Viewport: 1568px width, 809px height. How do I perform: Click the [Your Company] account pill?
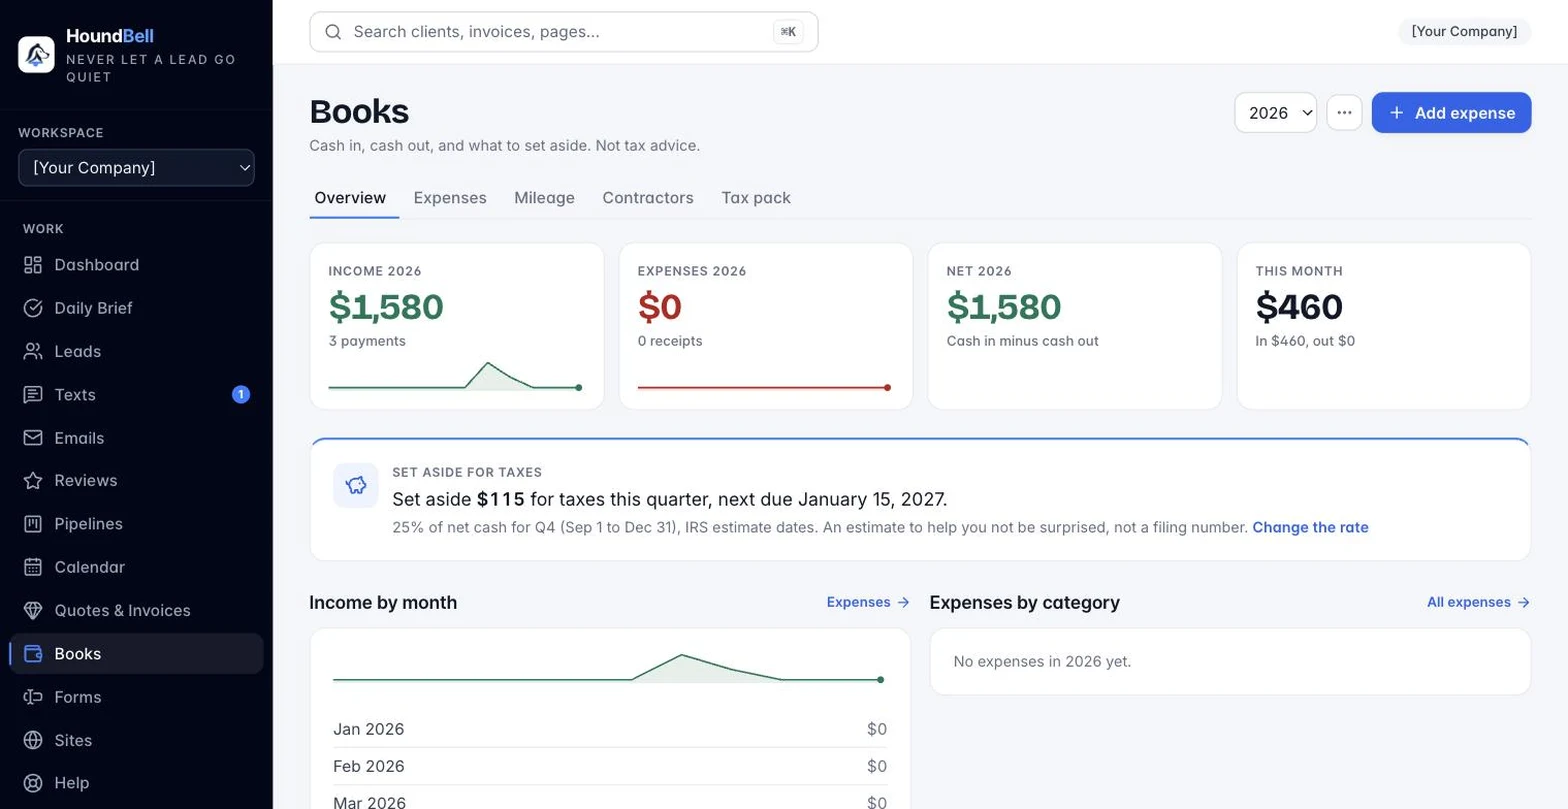point(1464,32)
